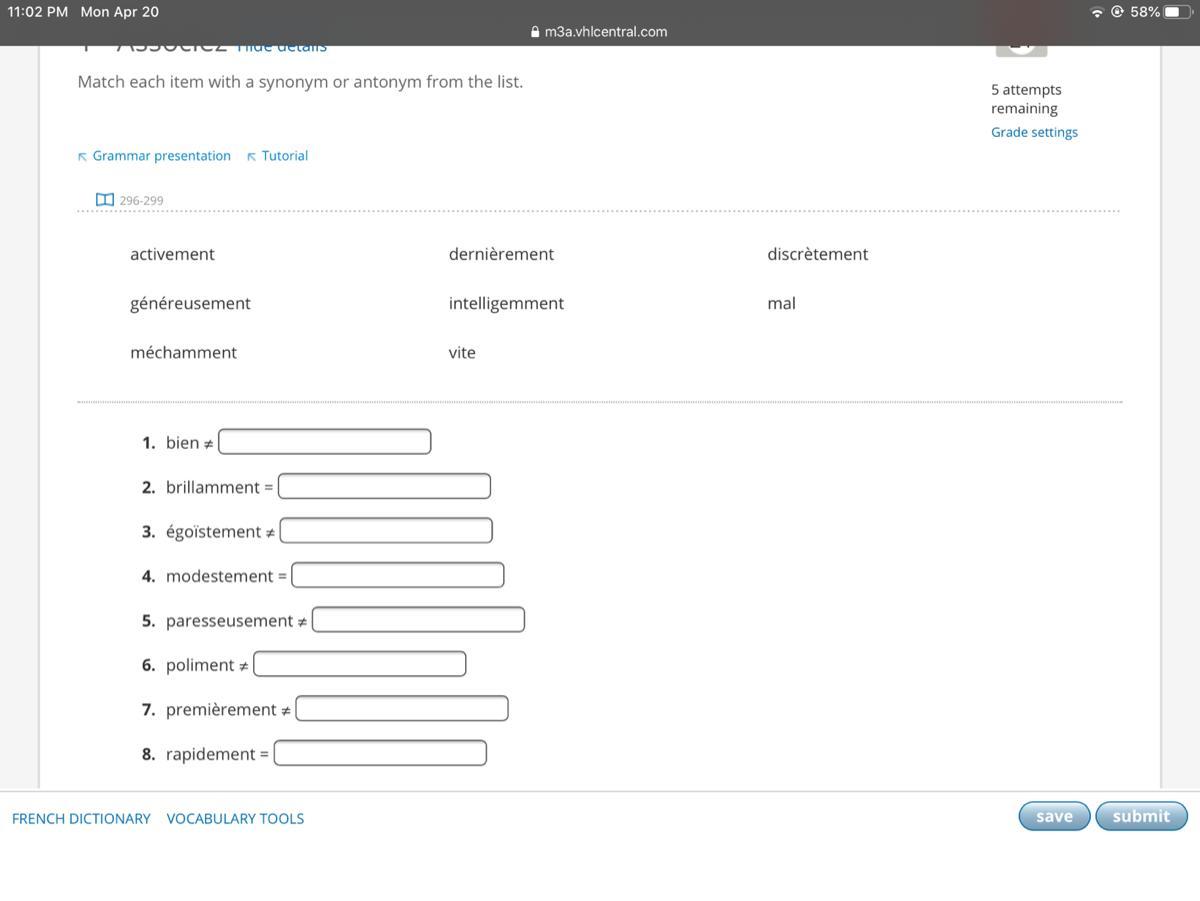Click the égoïstement prompt label
This screenshot has height=901, width=1200.
point(214,532)
